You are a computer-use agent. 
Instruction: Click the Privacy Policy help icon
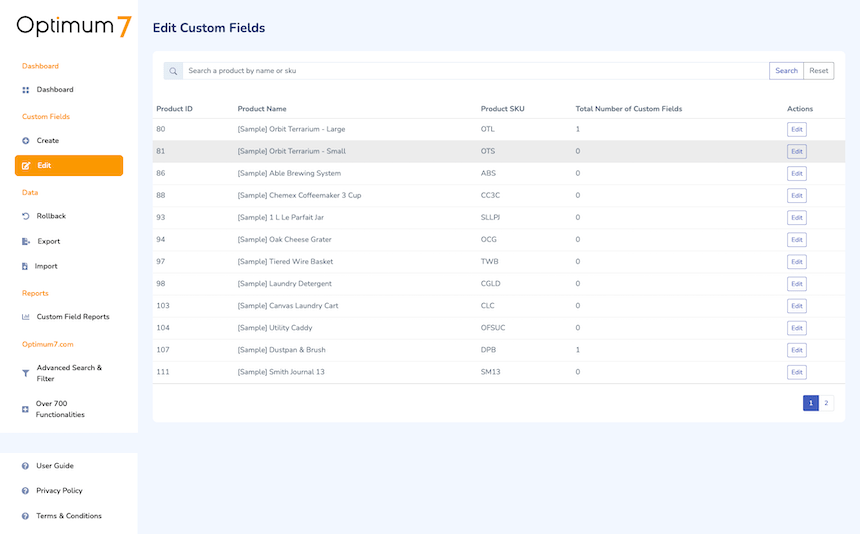click(25, 491)
